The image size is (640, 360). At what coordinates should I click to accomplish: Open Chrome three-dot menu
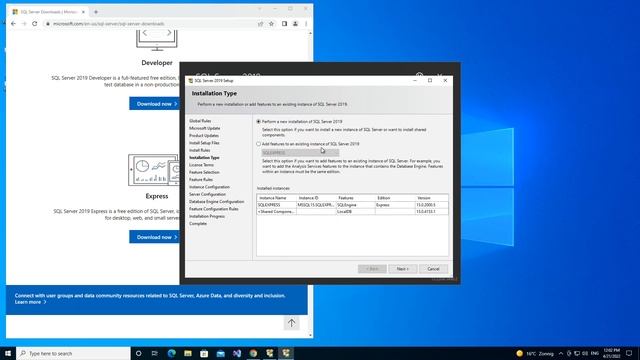pos(306,24)
